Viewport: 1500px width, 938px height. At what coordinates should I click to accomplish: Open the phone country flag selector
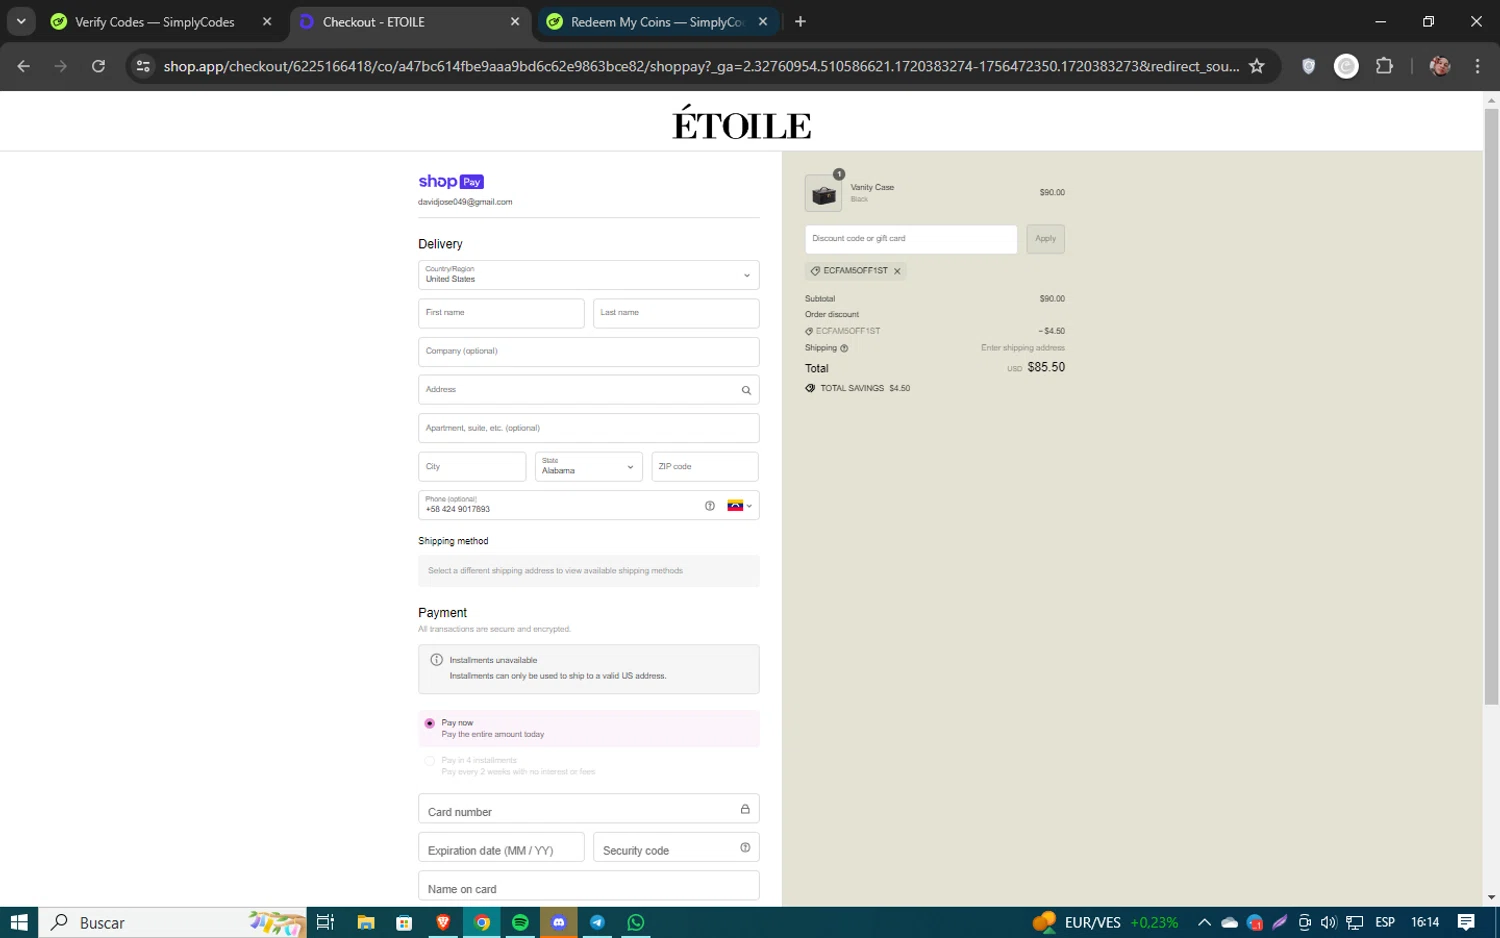[x=740, y=506]
